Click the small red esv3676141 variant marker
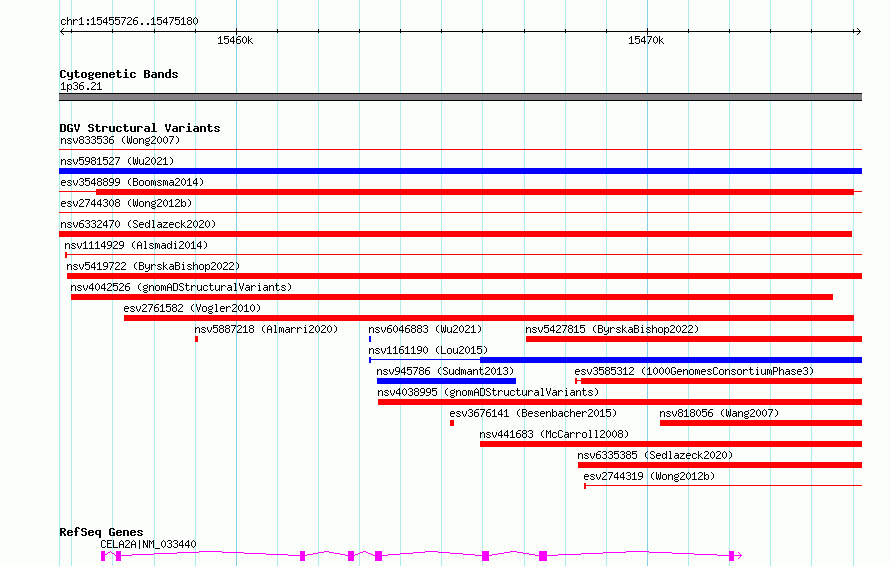This screenshot has height=566, width=890. (x=452, y=423)
